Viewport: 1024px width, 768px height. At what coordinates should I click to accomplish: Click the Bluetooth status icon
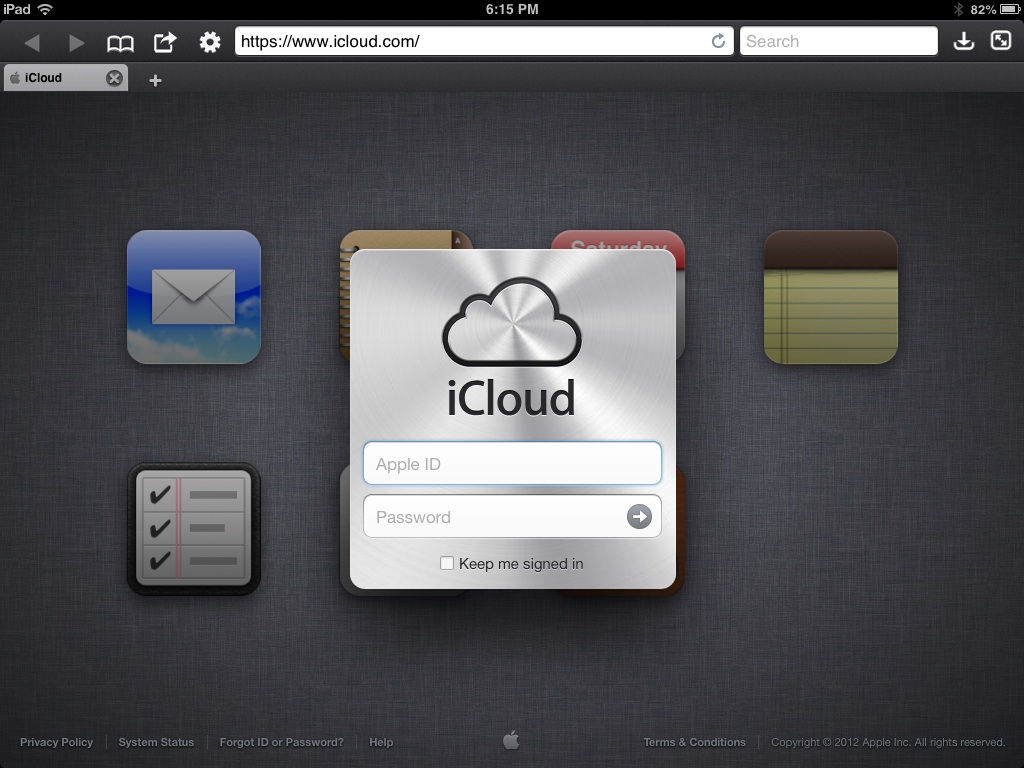click(958, 9)
